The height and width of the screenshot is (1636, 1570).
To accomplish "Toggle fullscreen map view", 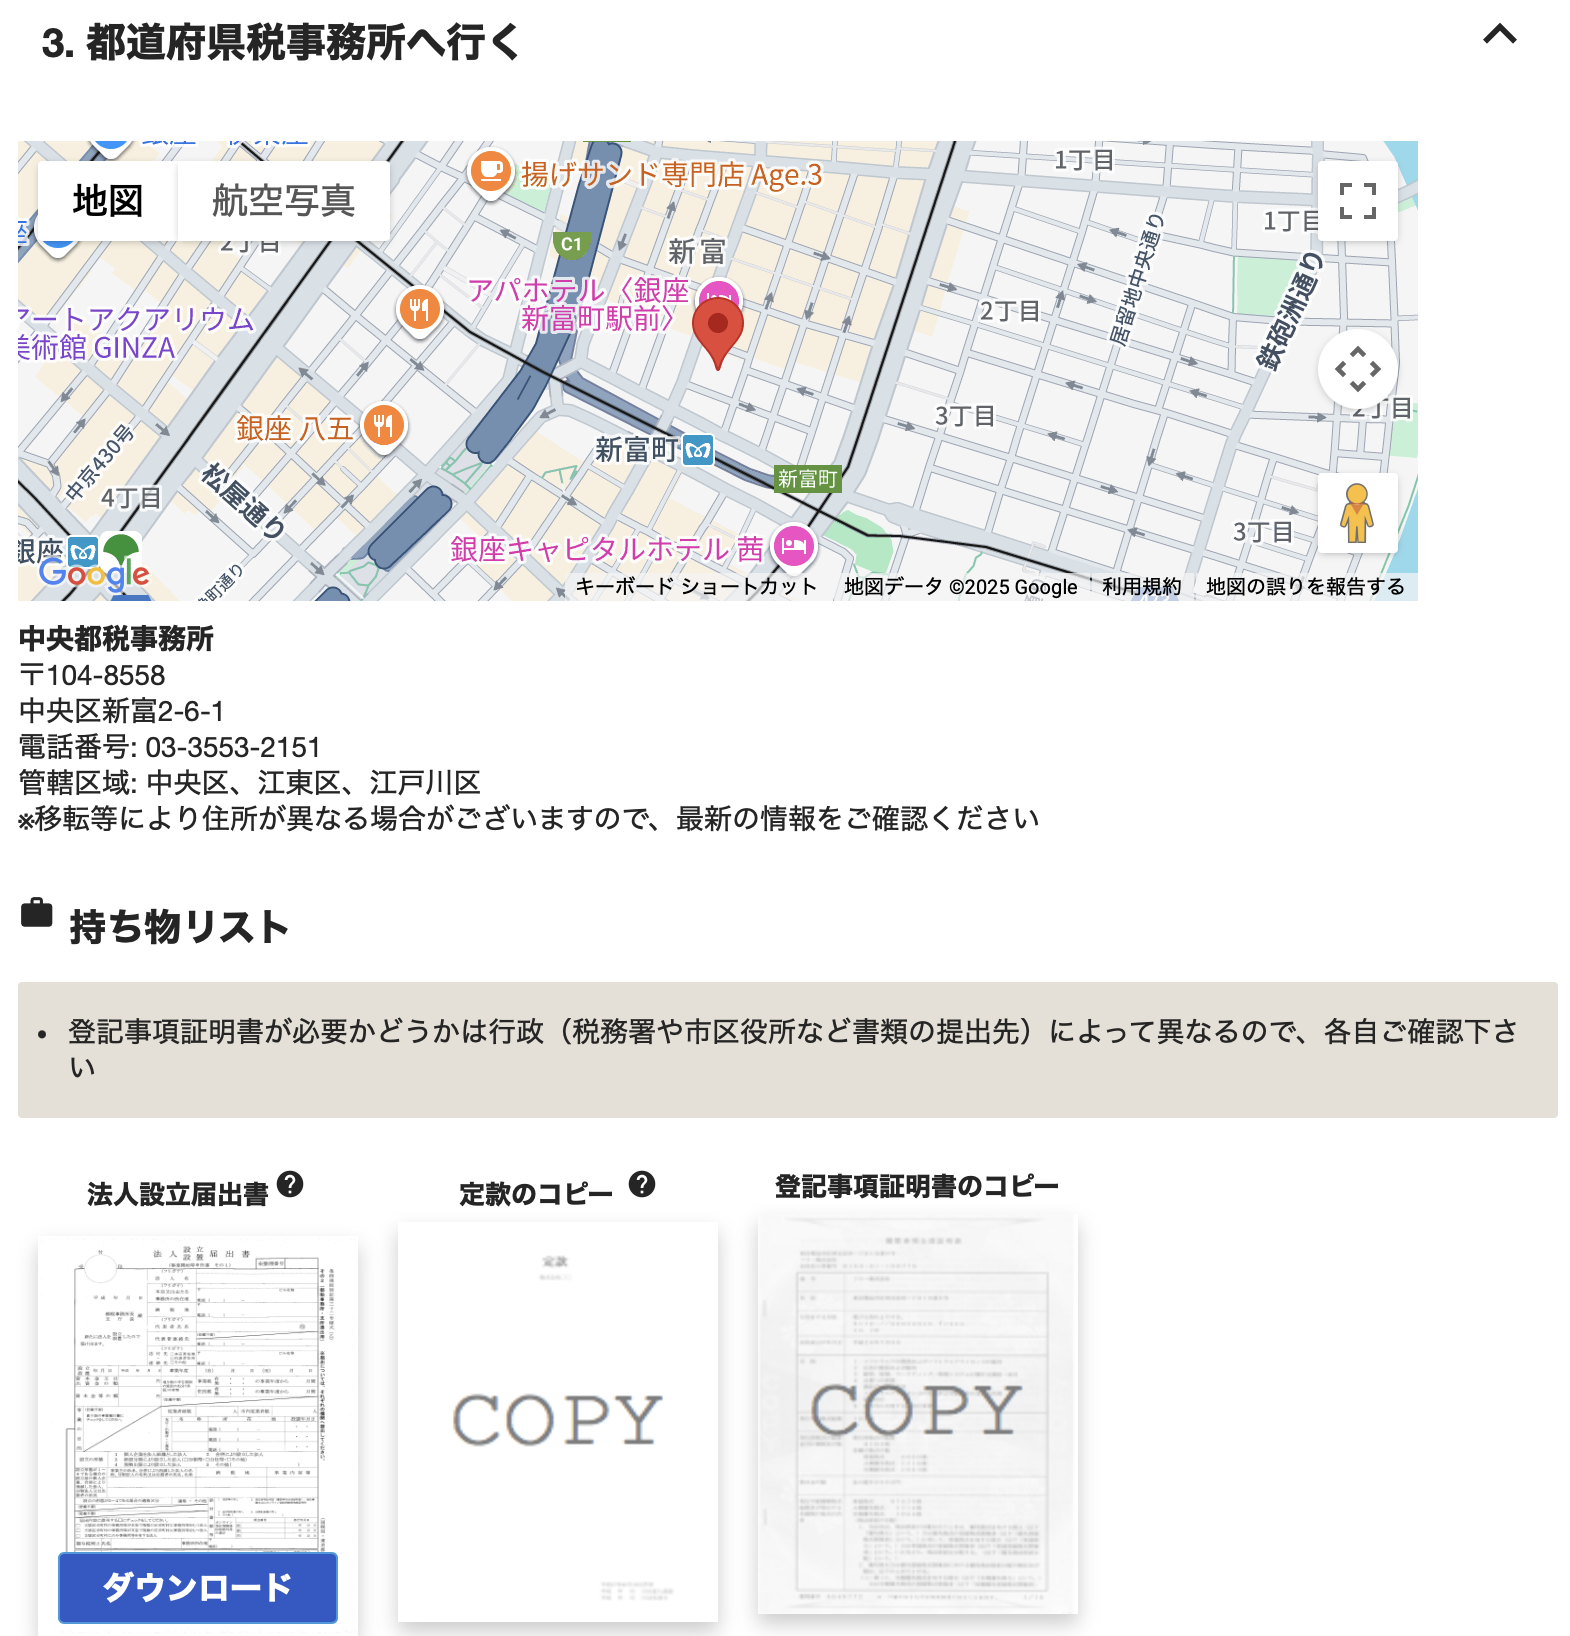I will pyautogui.click(x=1357, y=201).
